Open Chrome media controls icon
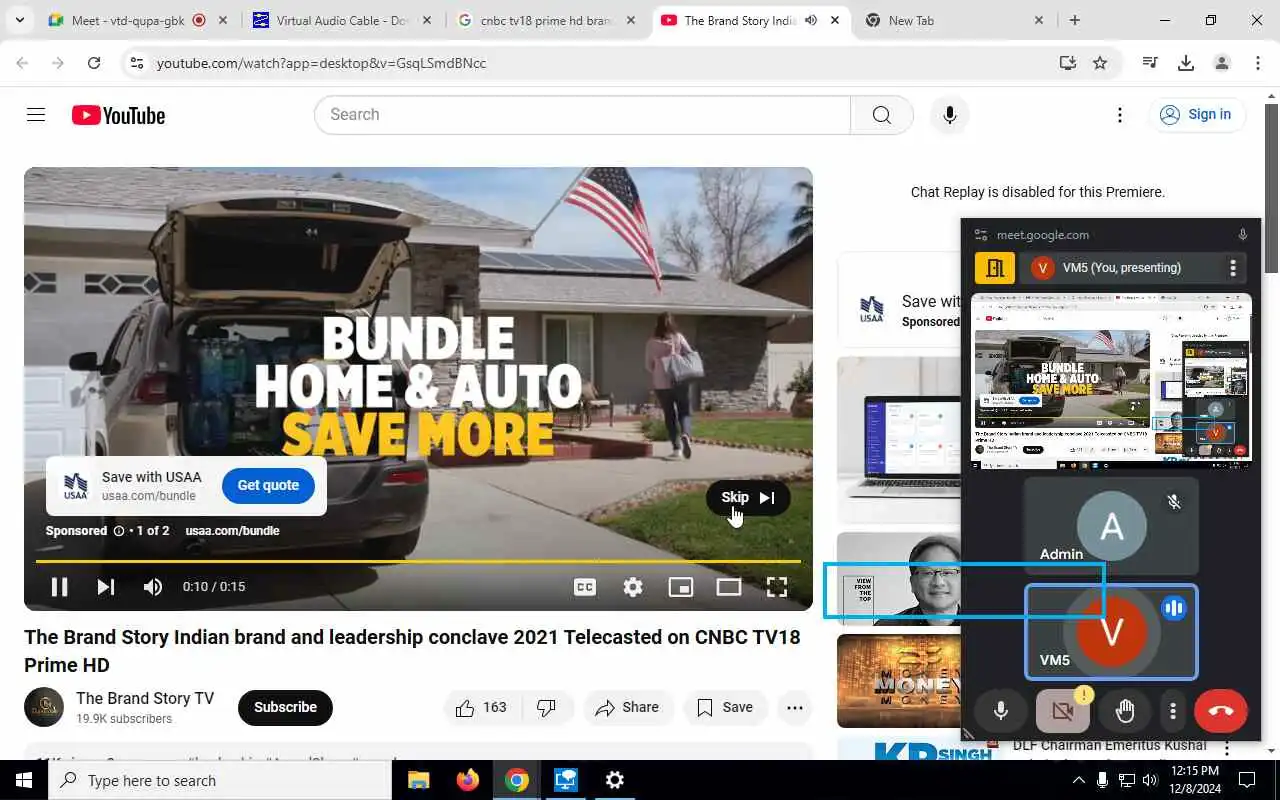The image size is (1280, 800). click(1150, 63)
